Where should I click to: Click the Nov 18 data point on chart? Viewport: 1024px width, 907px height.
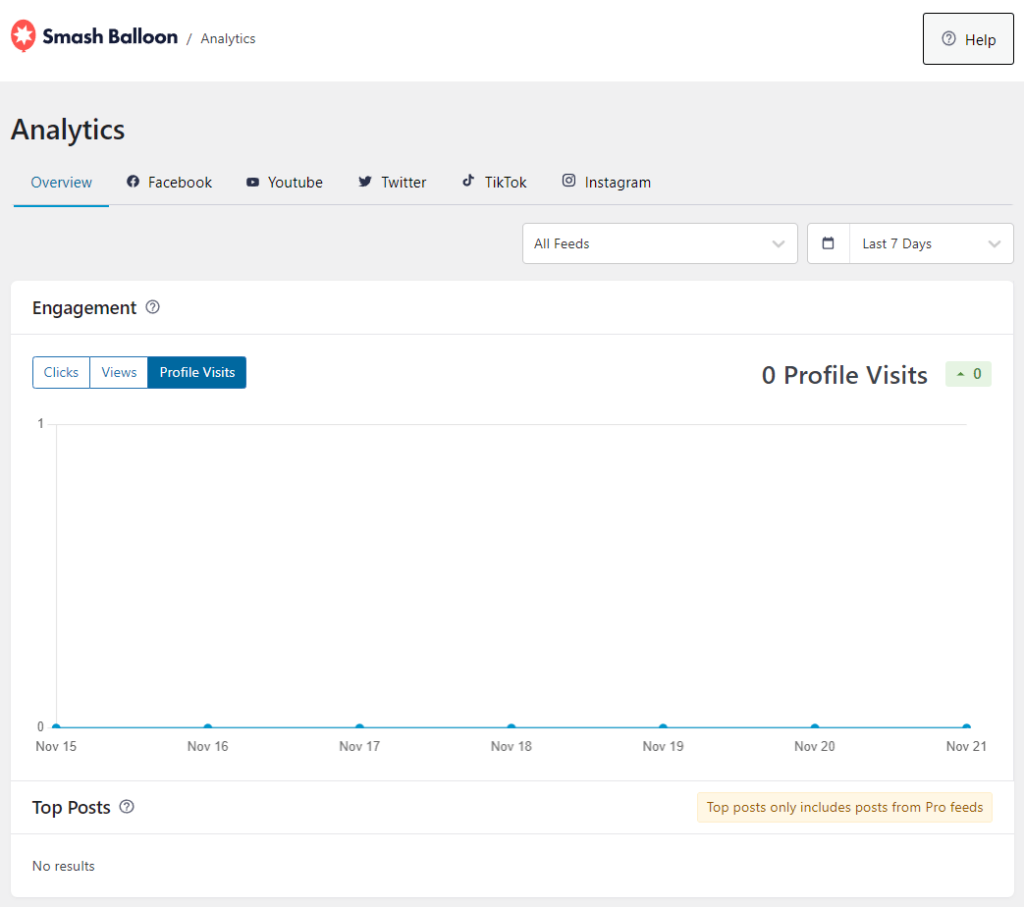(x=511, y=728)
